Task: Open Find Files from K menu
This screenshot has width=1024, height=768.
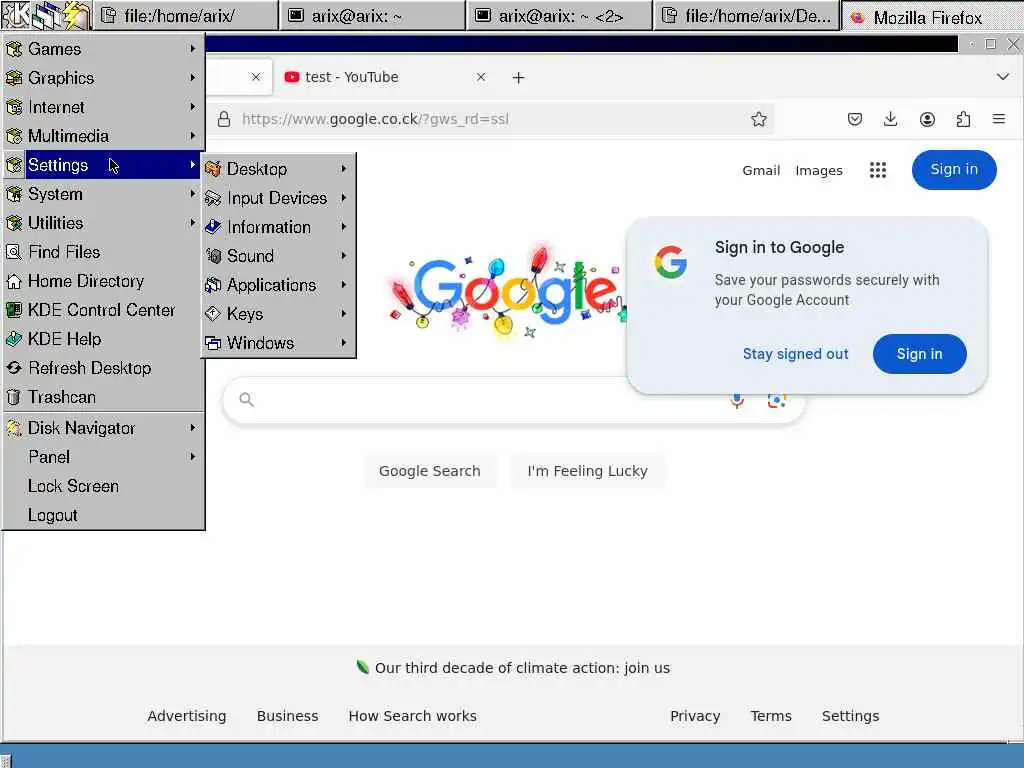Action: tap(103, 252)
